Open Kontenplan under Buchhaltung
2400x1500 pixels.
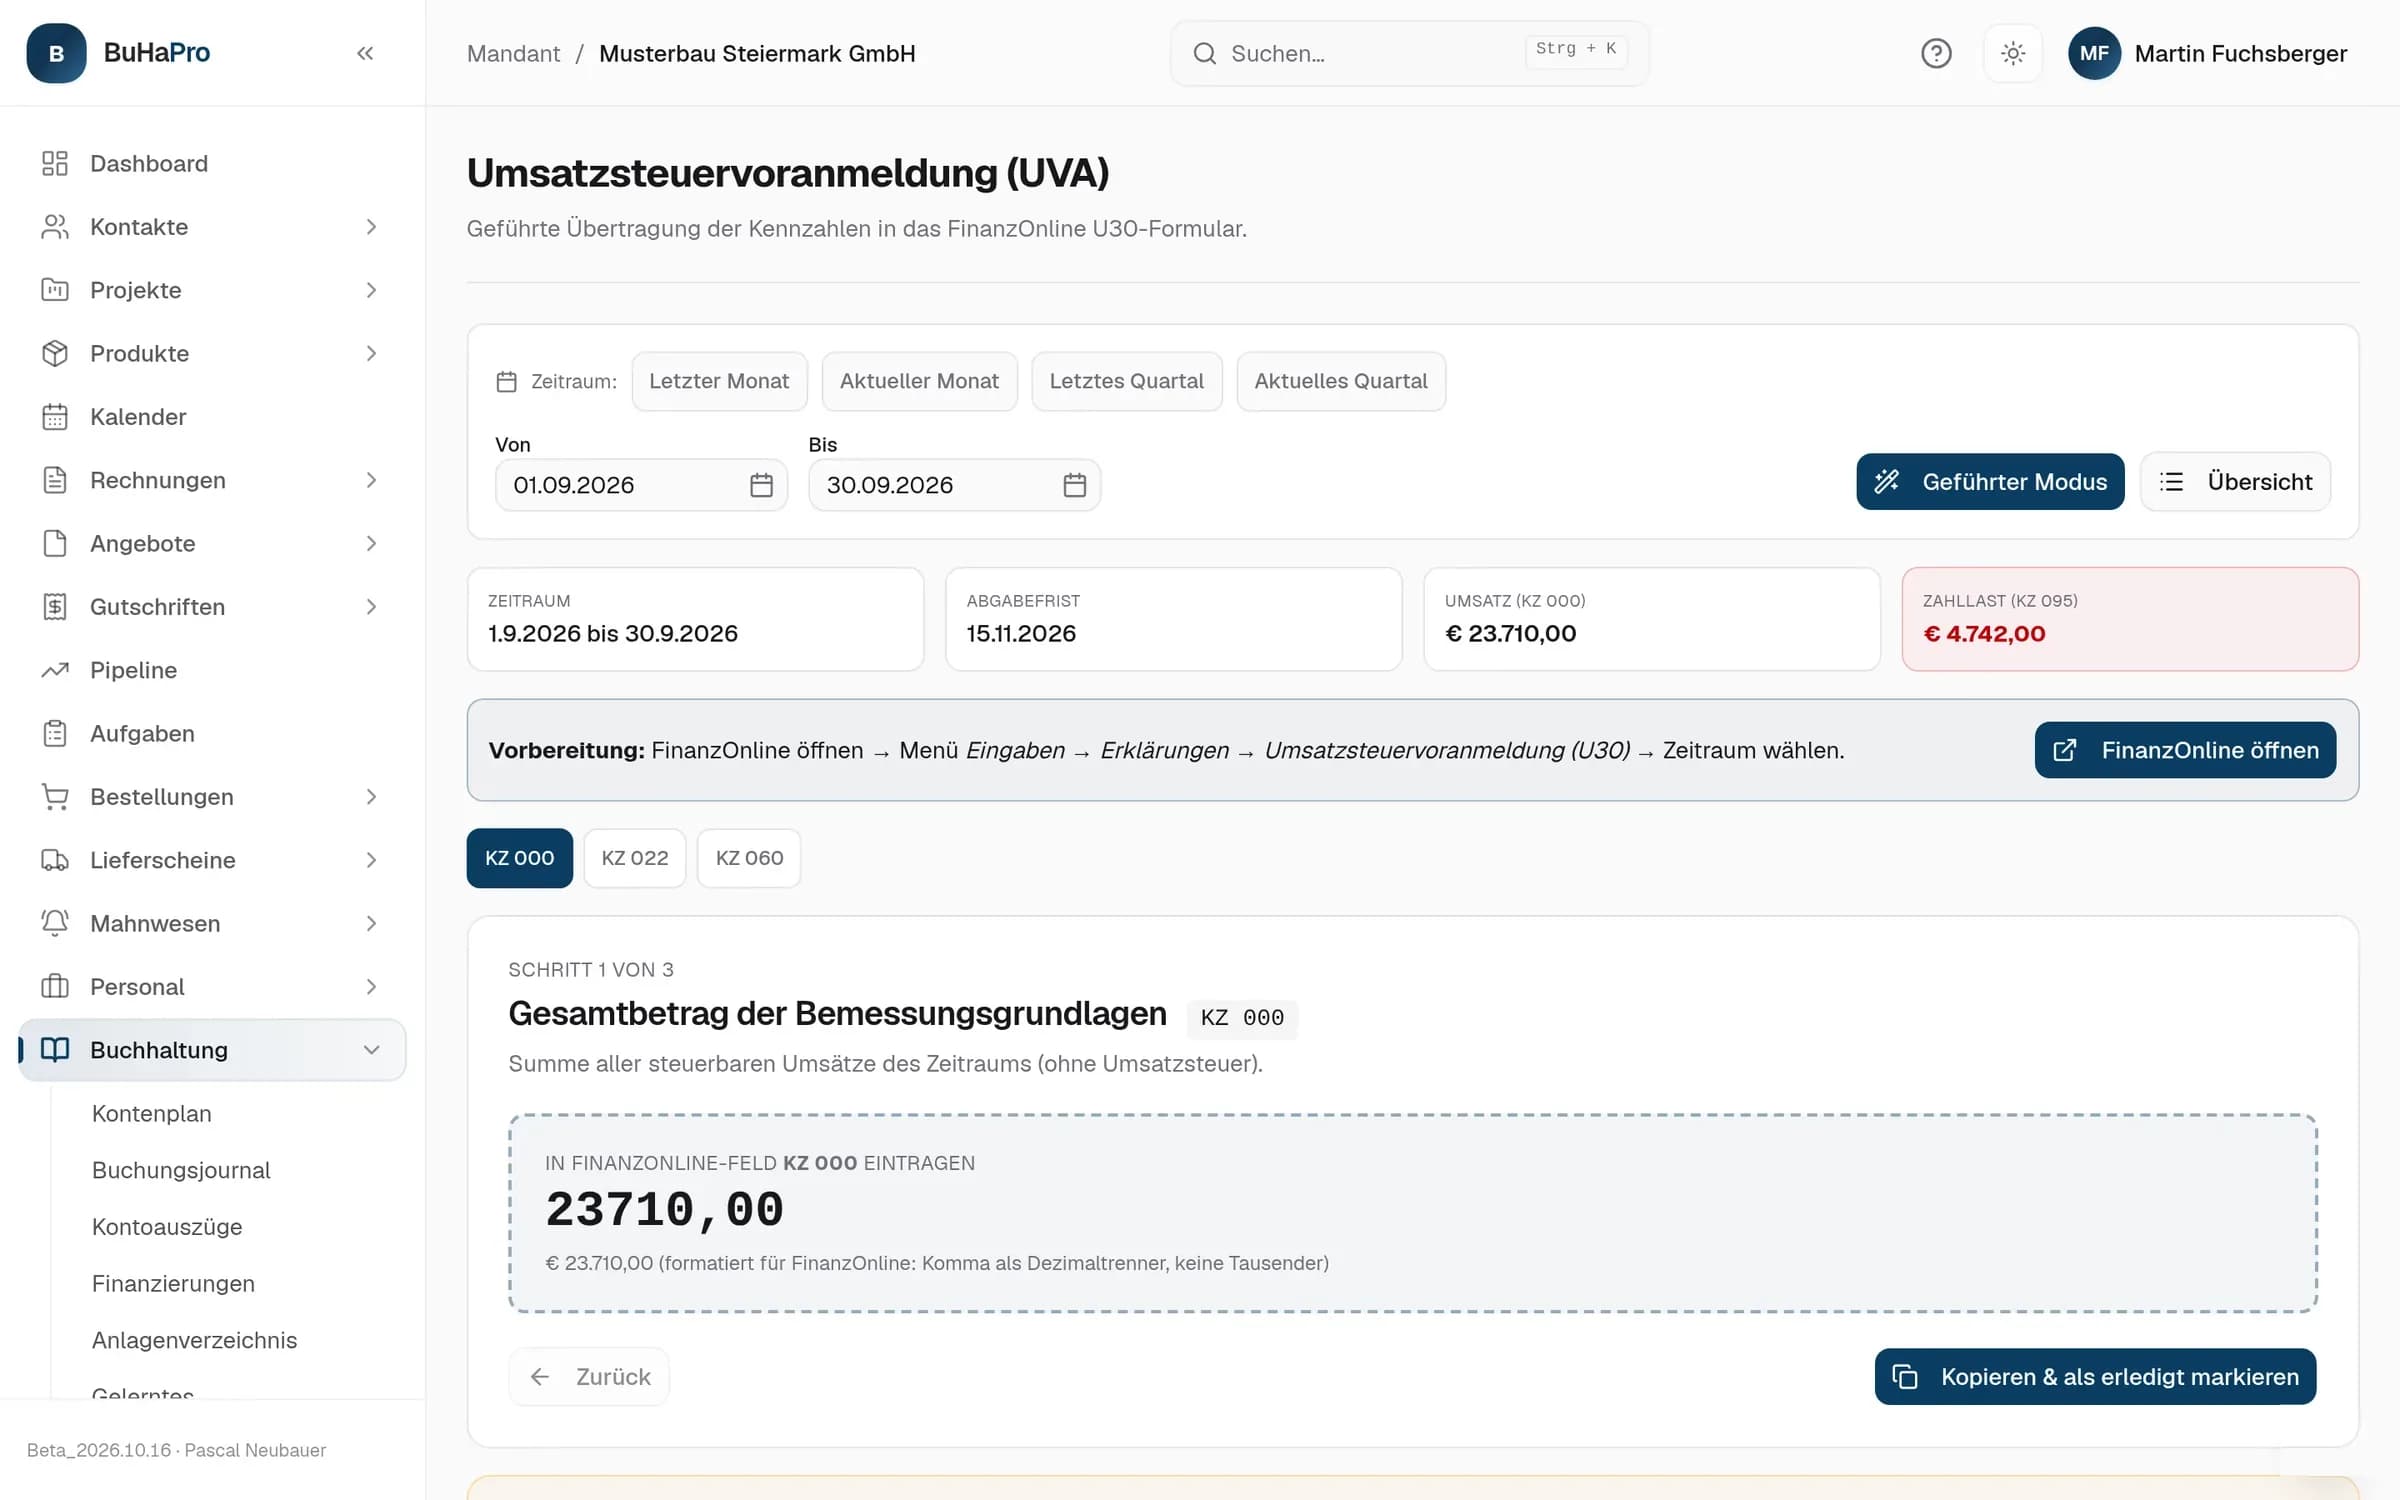[151, 1114]
